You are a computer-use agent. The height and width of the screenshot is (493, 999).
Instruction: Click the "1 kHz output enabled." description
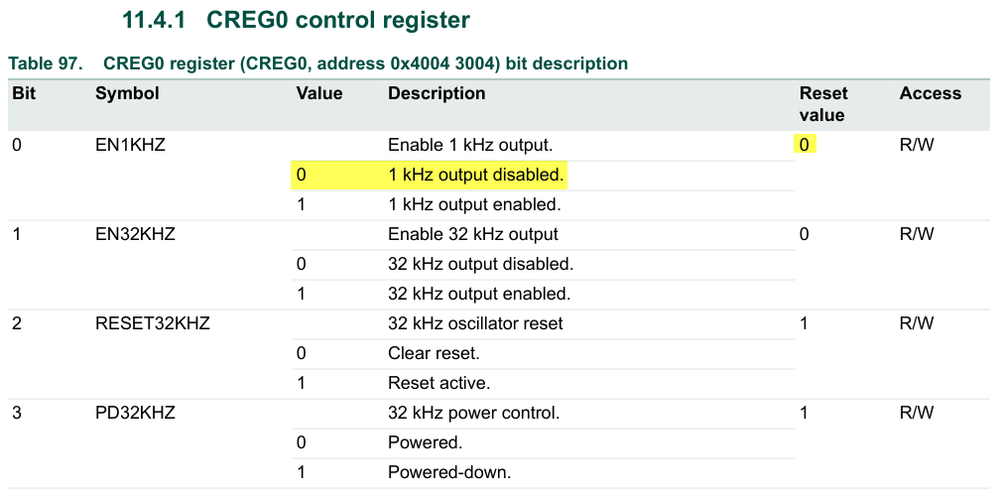coord(474,205)
